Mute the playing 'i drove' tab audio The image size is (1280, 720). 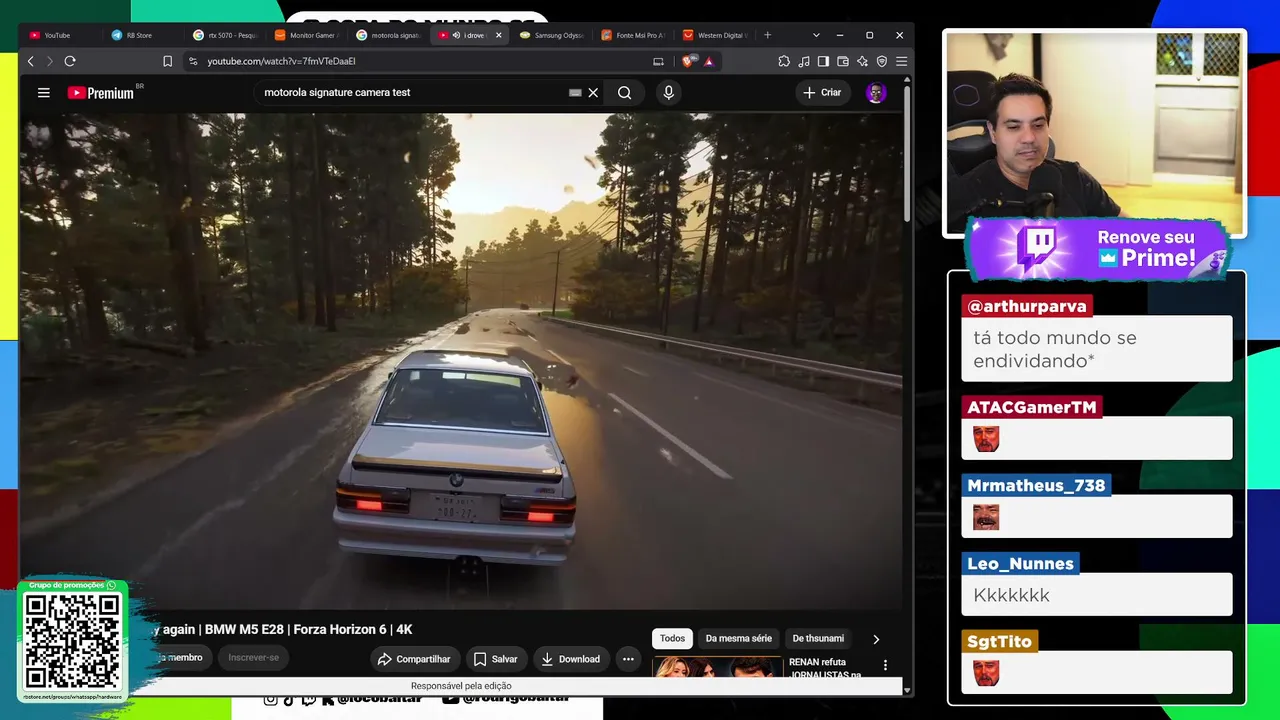click(x=456, y=35)
